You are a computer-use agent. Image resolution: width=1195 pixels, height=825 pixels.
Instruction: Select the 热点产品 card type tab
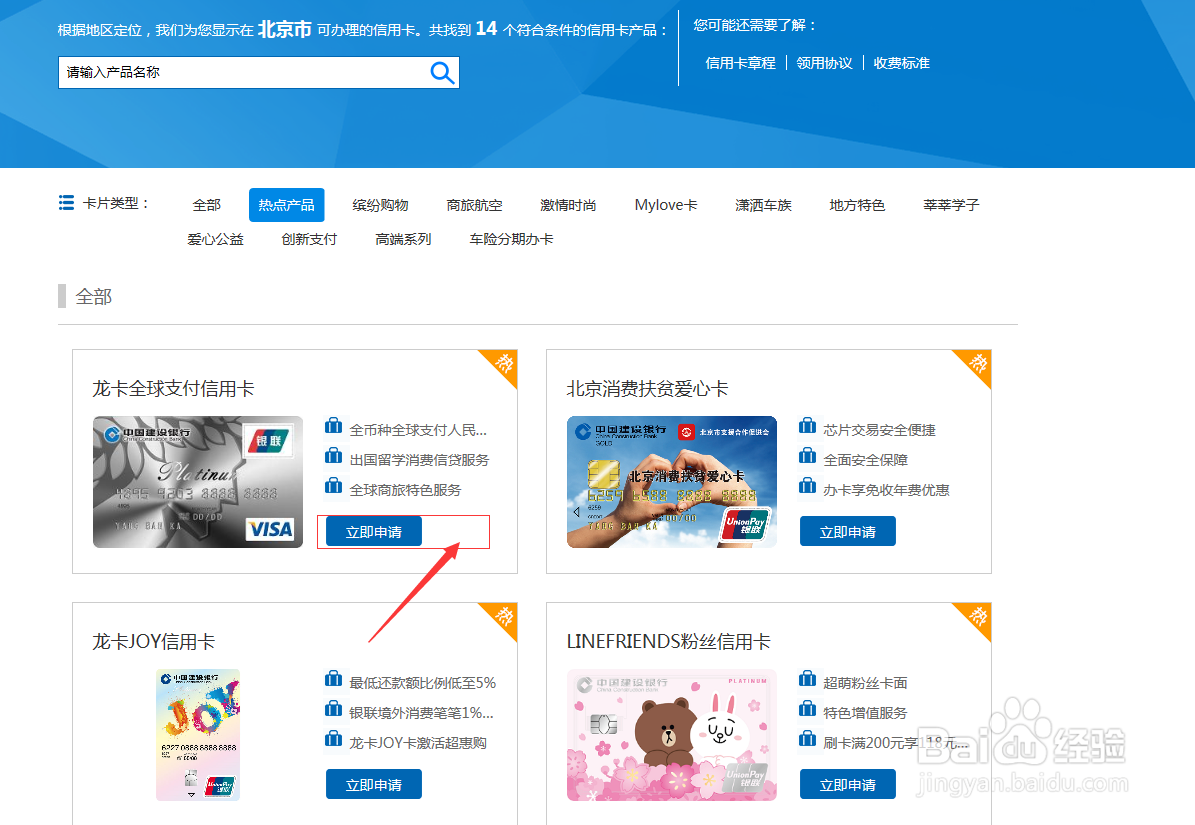point(287,205)
